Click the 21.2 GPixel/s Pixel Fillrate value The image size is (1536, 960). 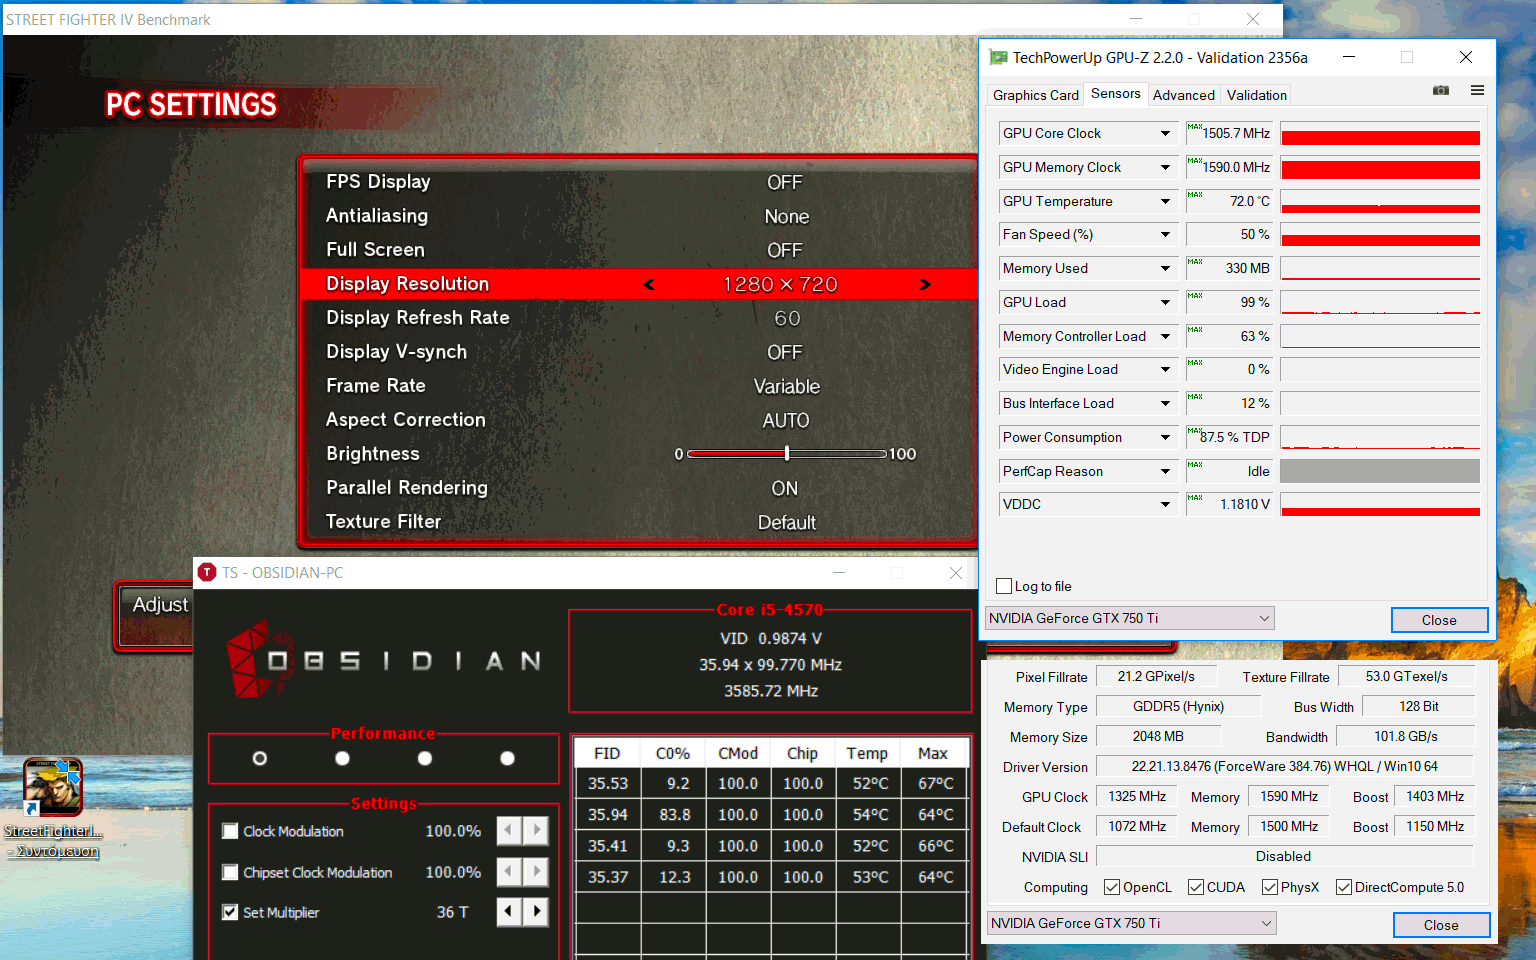pyautogui.click(x=1156, y=677)
